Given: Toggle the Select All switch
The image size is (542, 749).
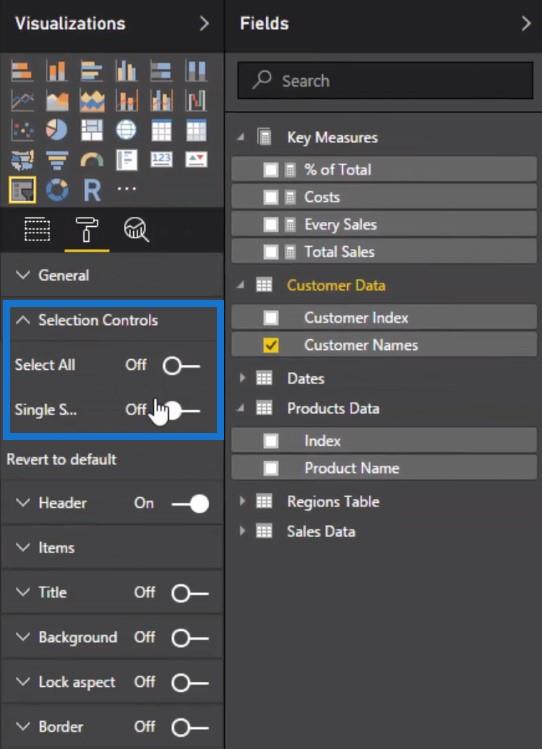Looking at the screenshot, I should pyautogui.click(x=181, y=366).
